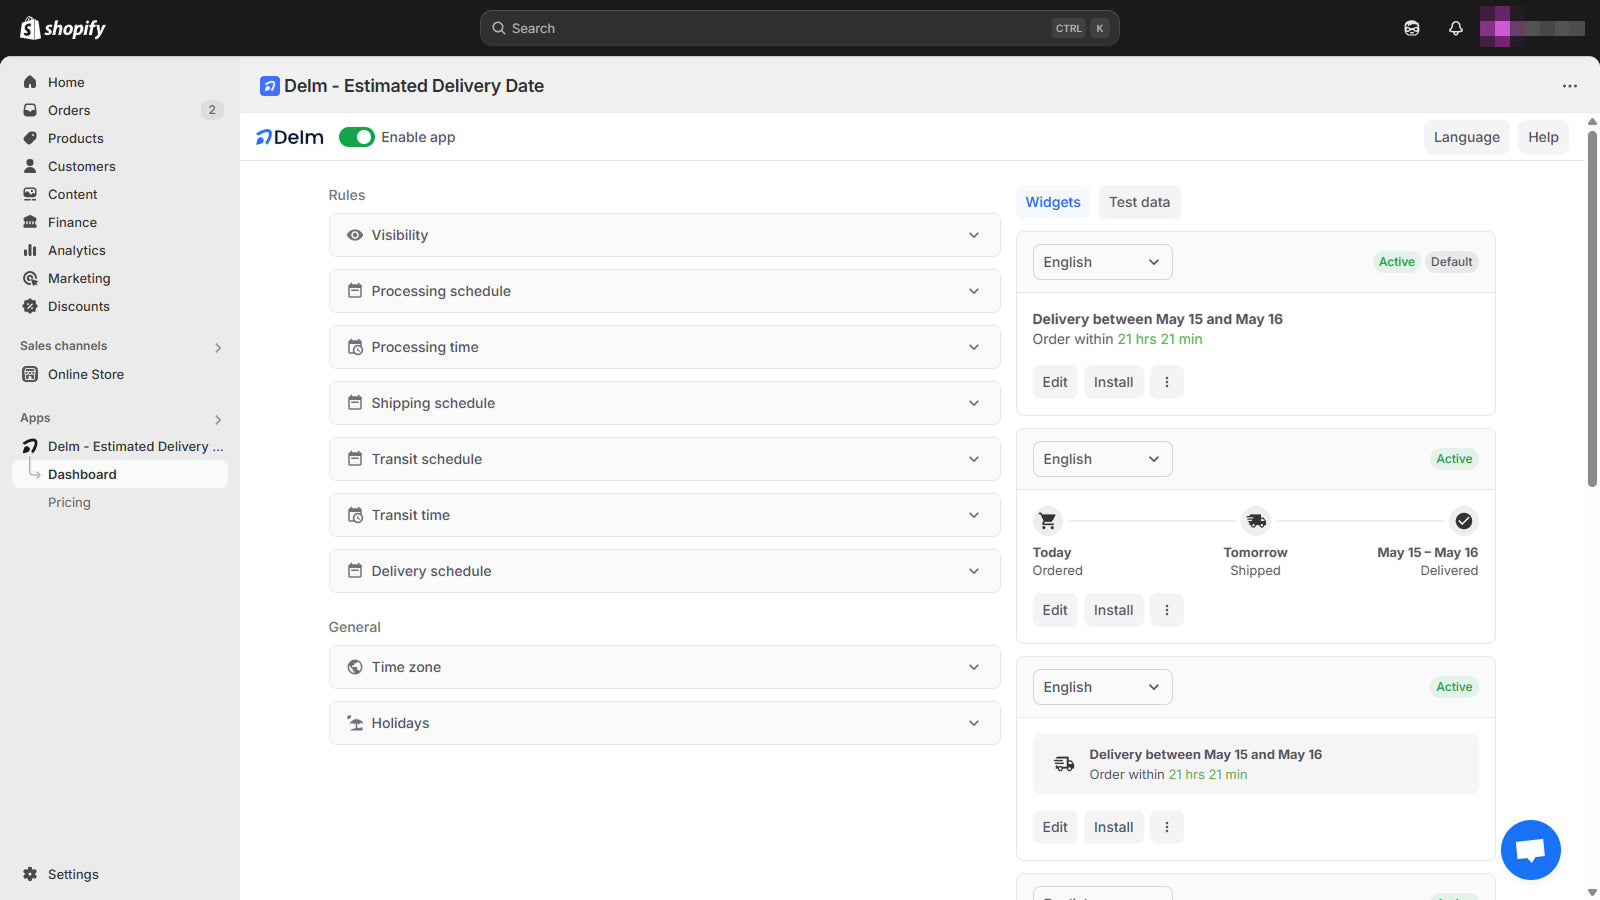Expand the Transit time rule
This screenshot has height=900, width=1600.
[x=664, y=515]
